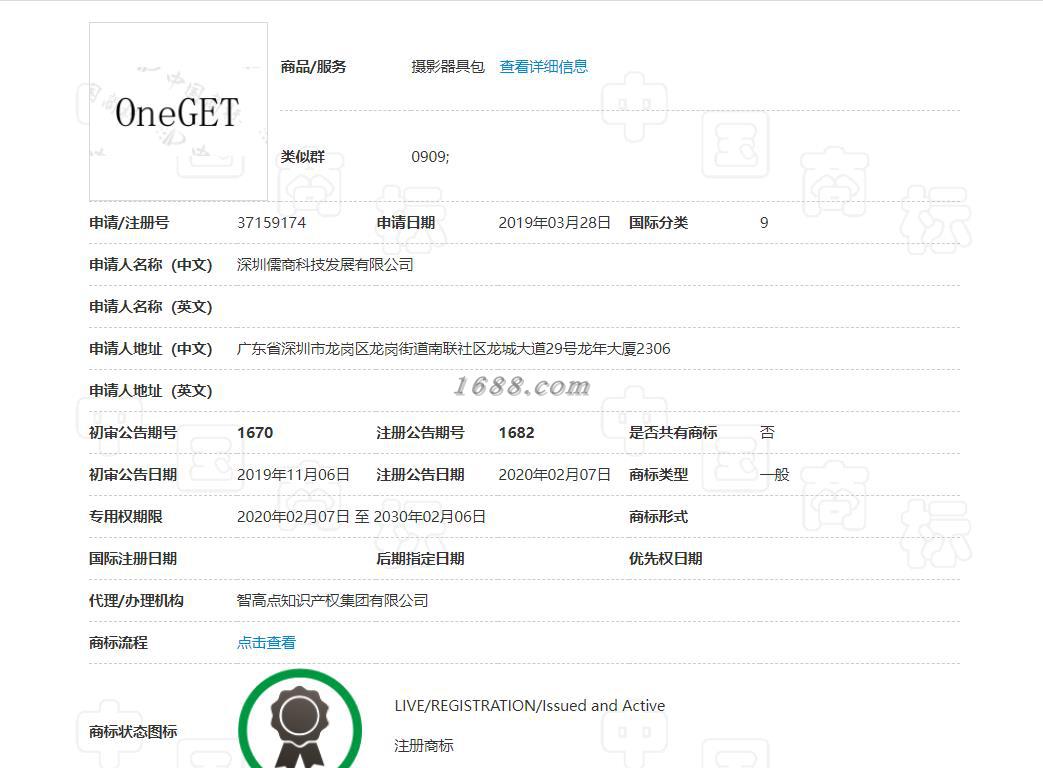Click the 商标形式 label
The image size is (1043, 768).
[659, 517]
